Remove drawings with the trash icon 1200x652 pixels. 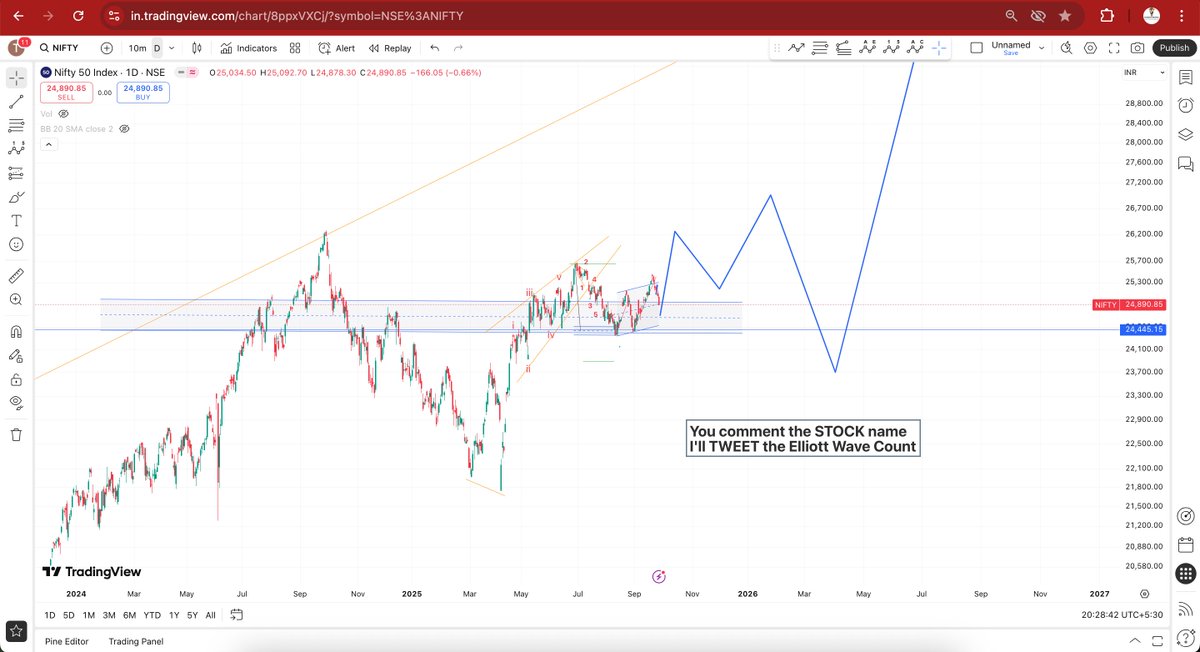pyautogui.click(x=16, y=434)
